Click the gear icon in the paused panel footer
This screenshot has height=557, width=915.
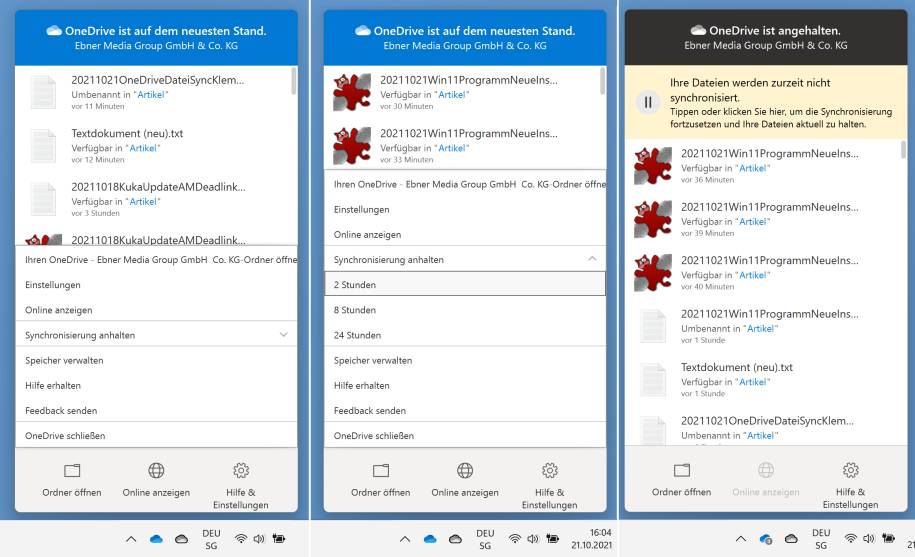pyautogui.click(x=850, y=470)
